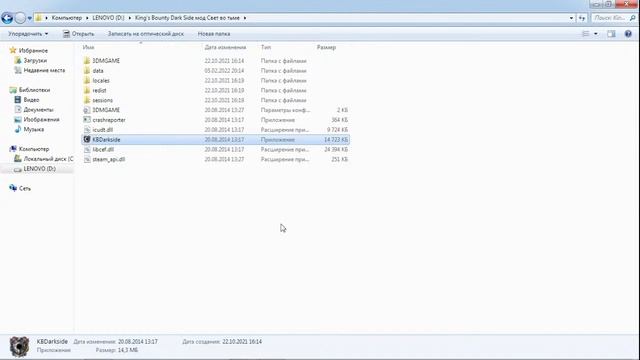
Task: Open recent locations dropdown beside Forward button
Action: coord(29,18)
